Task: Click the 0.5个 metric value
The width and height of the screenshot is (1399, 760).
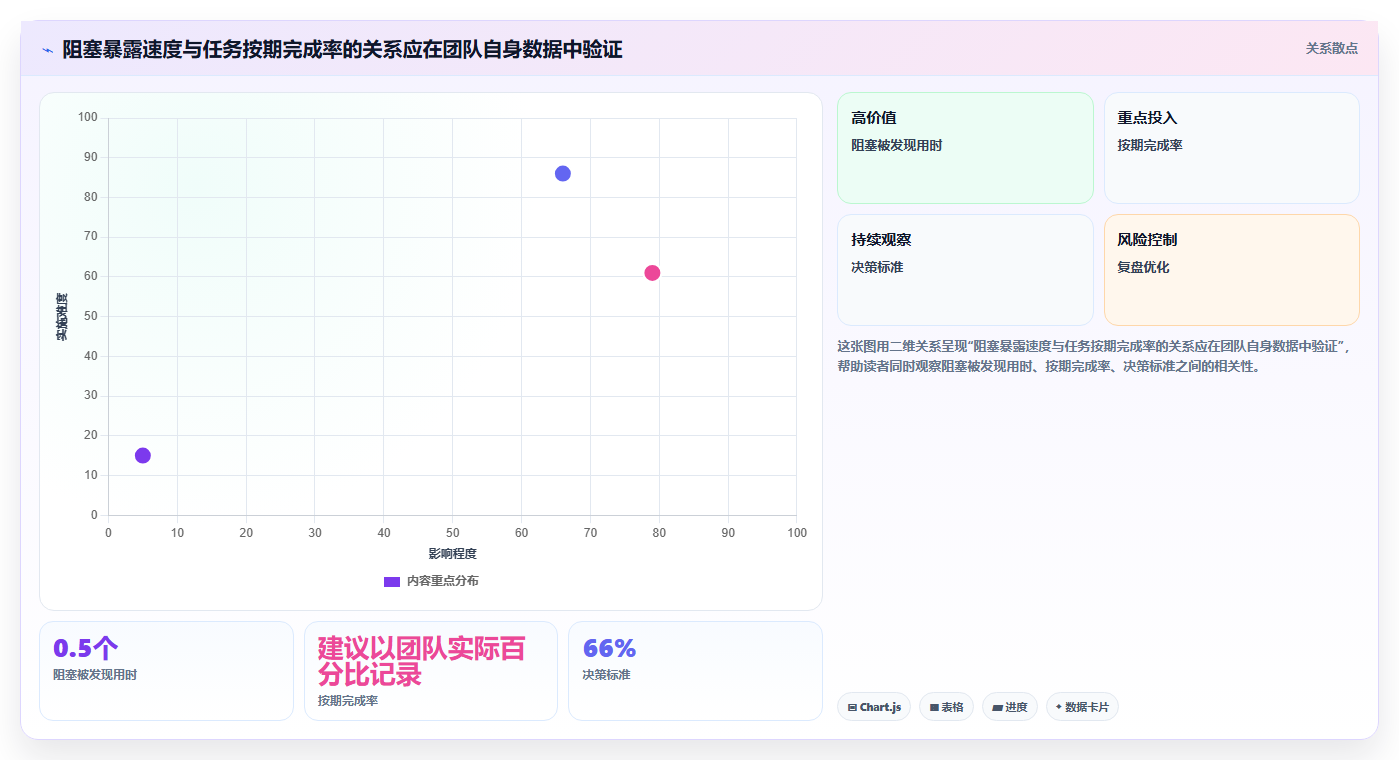Action: click(86, 648)
